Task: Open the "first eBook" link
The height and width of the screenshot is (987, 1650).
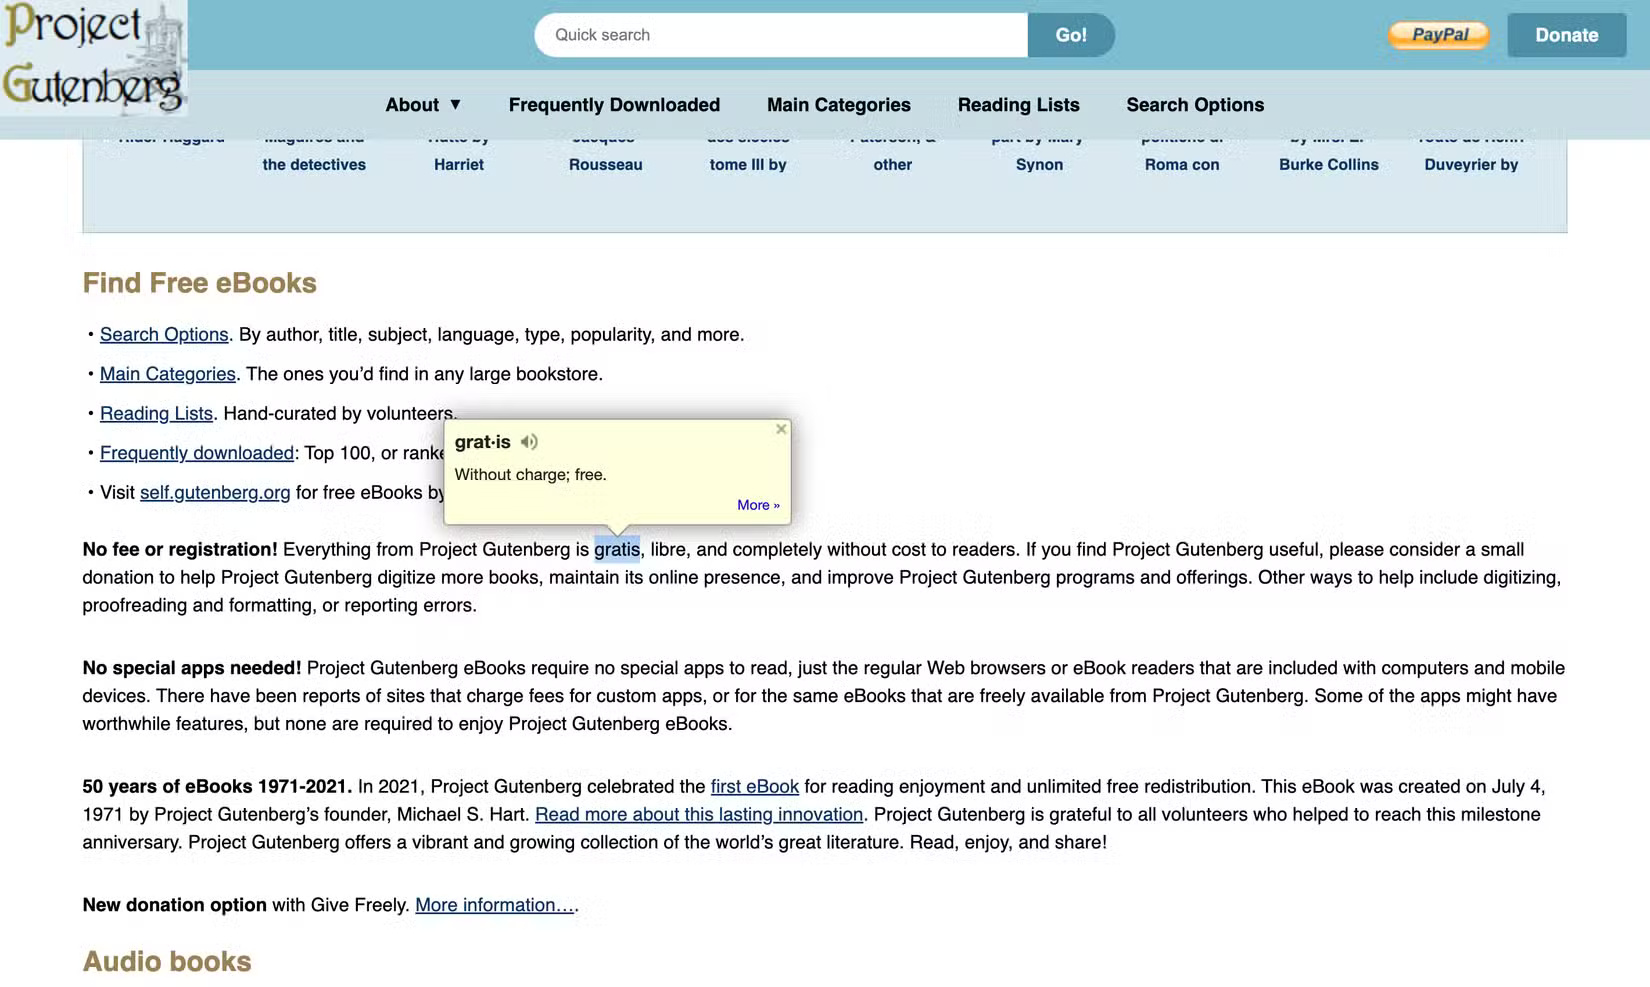Action: pyautogui.click(x=755, y=786)
